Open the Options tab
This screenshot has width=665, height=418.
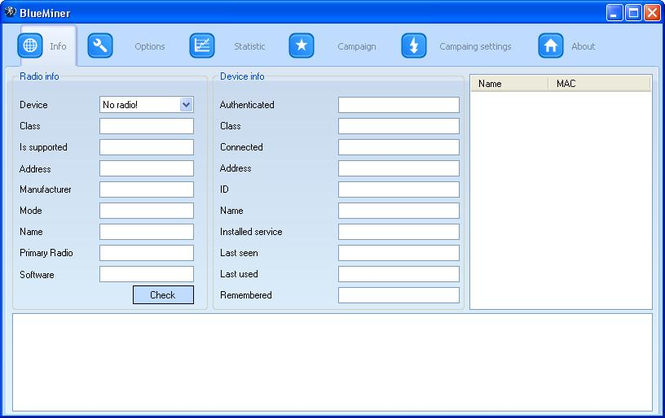[150, 47]
